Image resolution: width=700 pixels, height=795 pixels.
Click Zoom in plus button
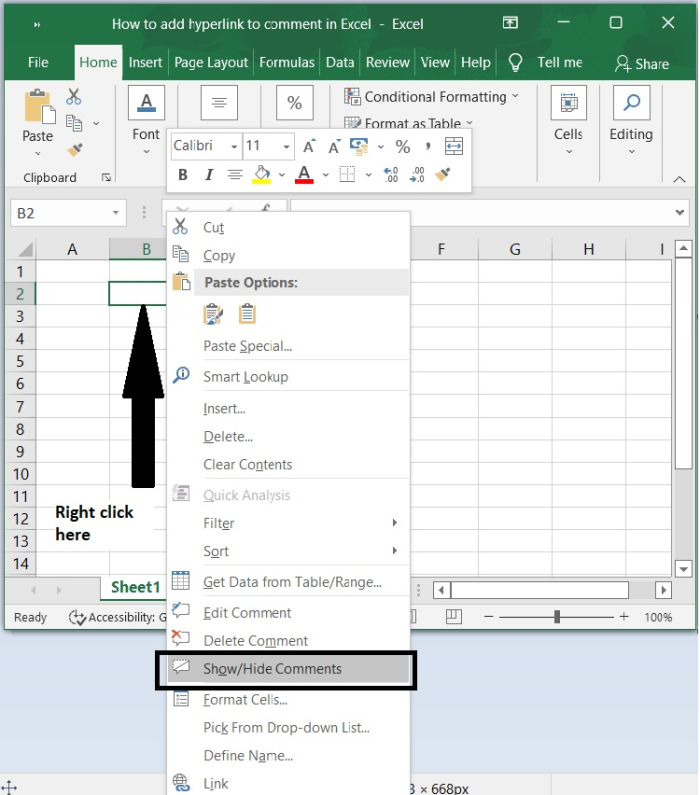(x=624, y=617)
